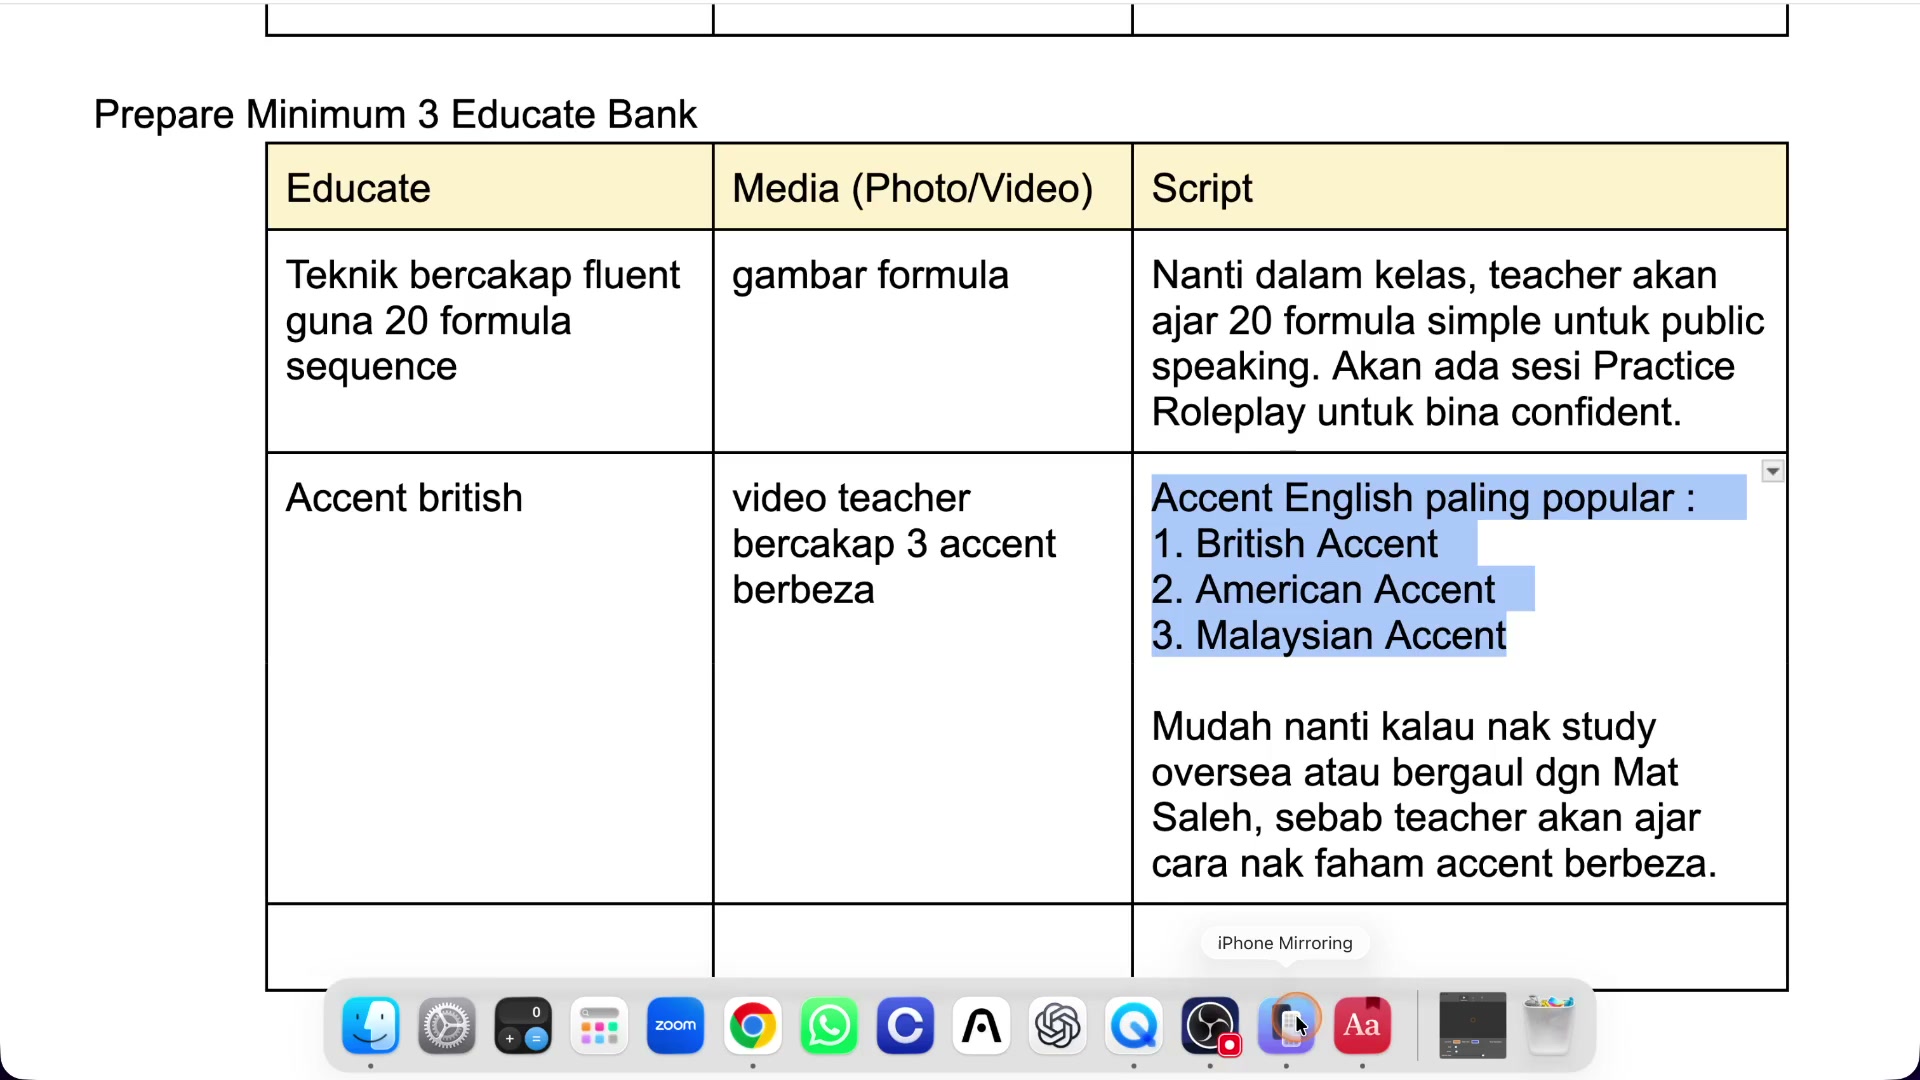Click 'Prepare Minimum 3 Educate Bank' heading
The width and height of the screenshot is (1920, 1080).
point(395,114)
